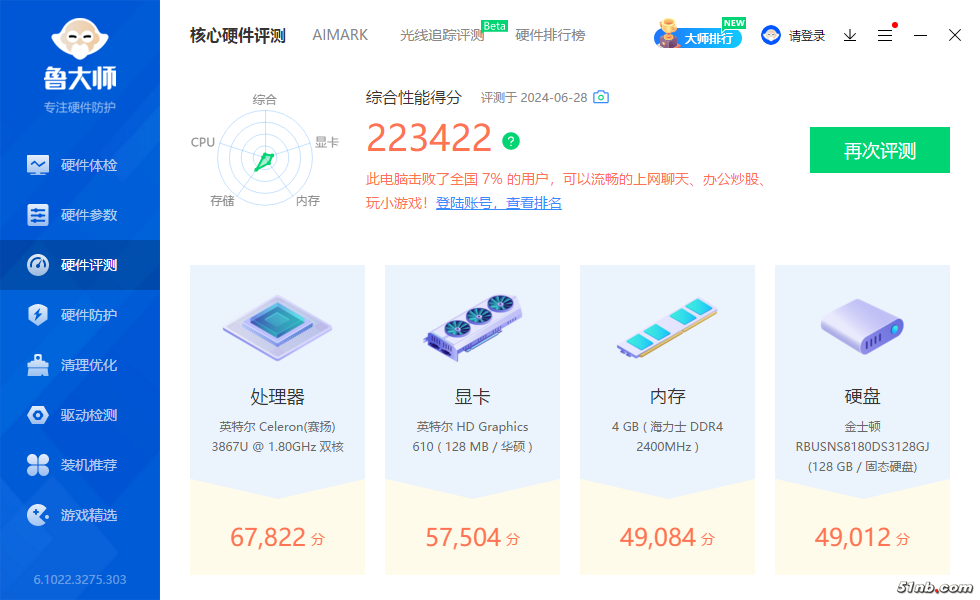Select 硬件评测 in the sidebar

(80, 265)
